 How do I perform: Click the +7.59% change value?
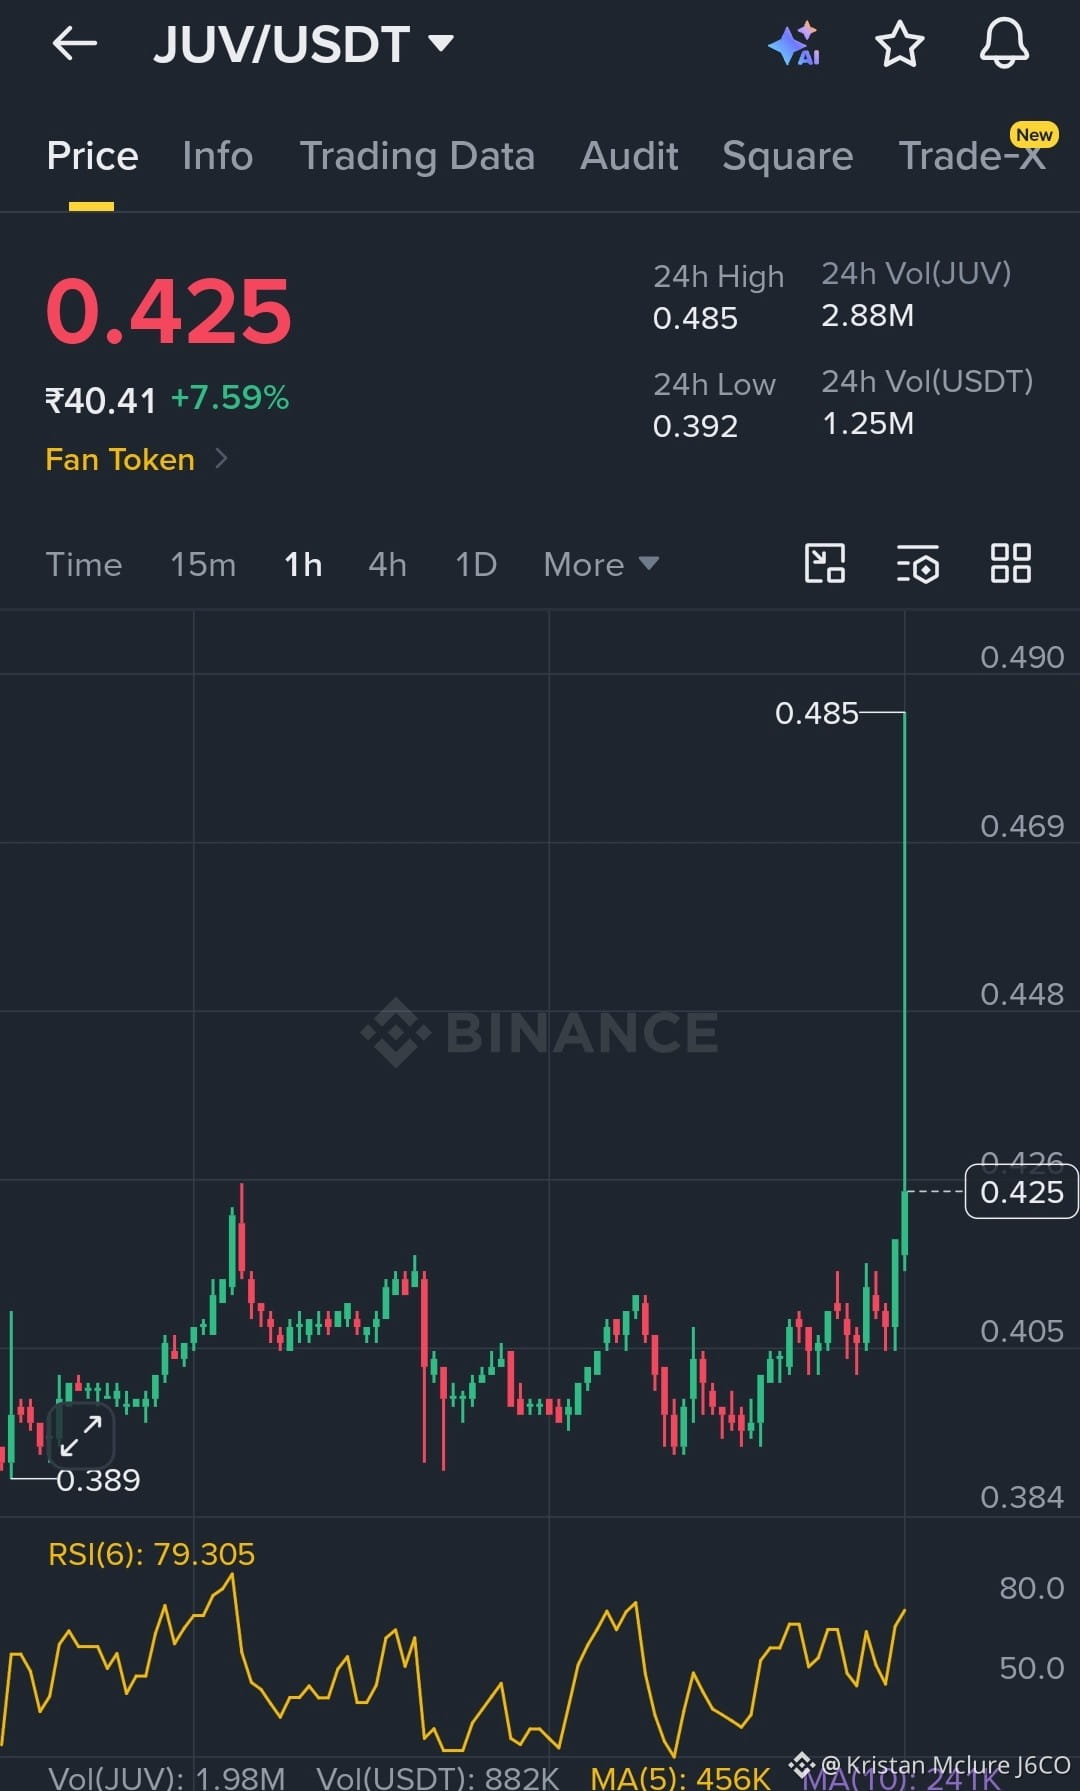coord(230,398)
